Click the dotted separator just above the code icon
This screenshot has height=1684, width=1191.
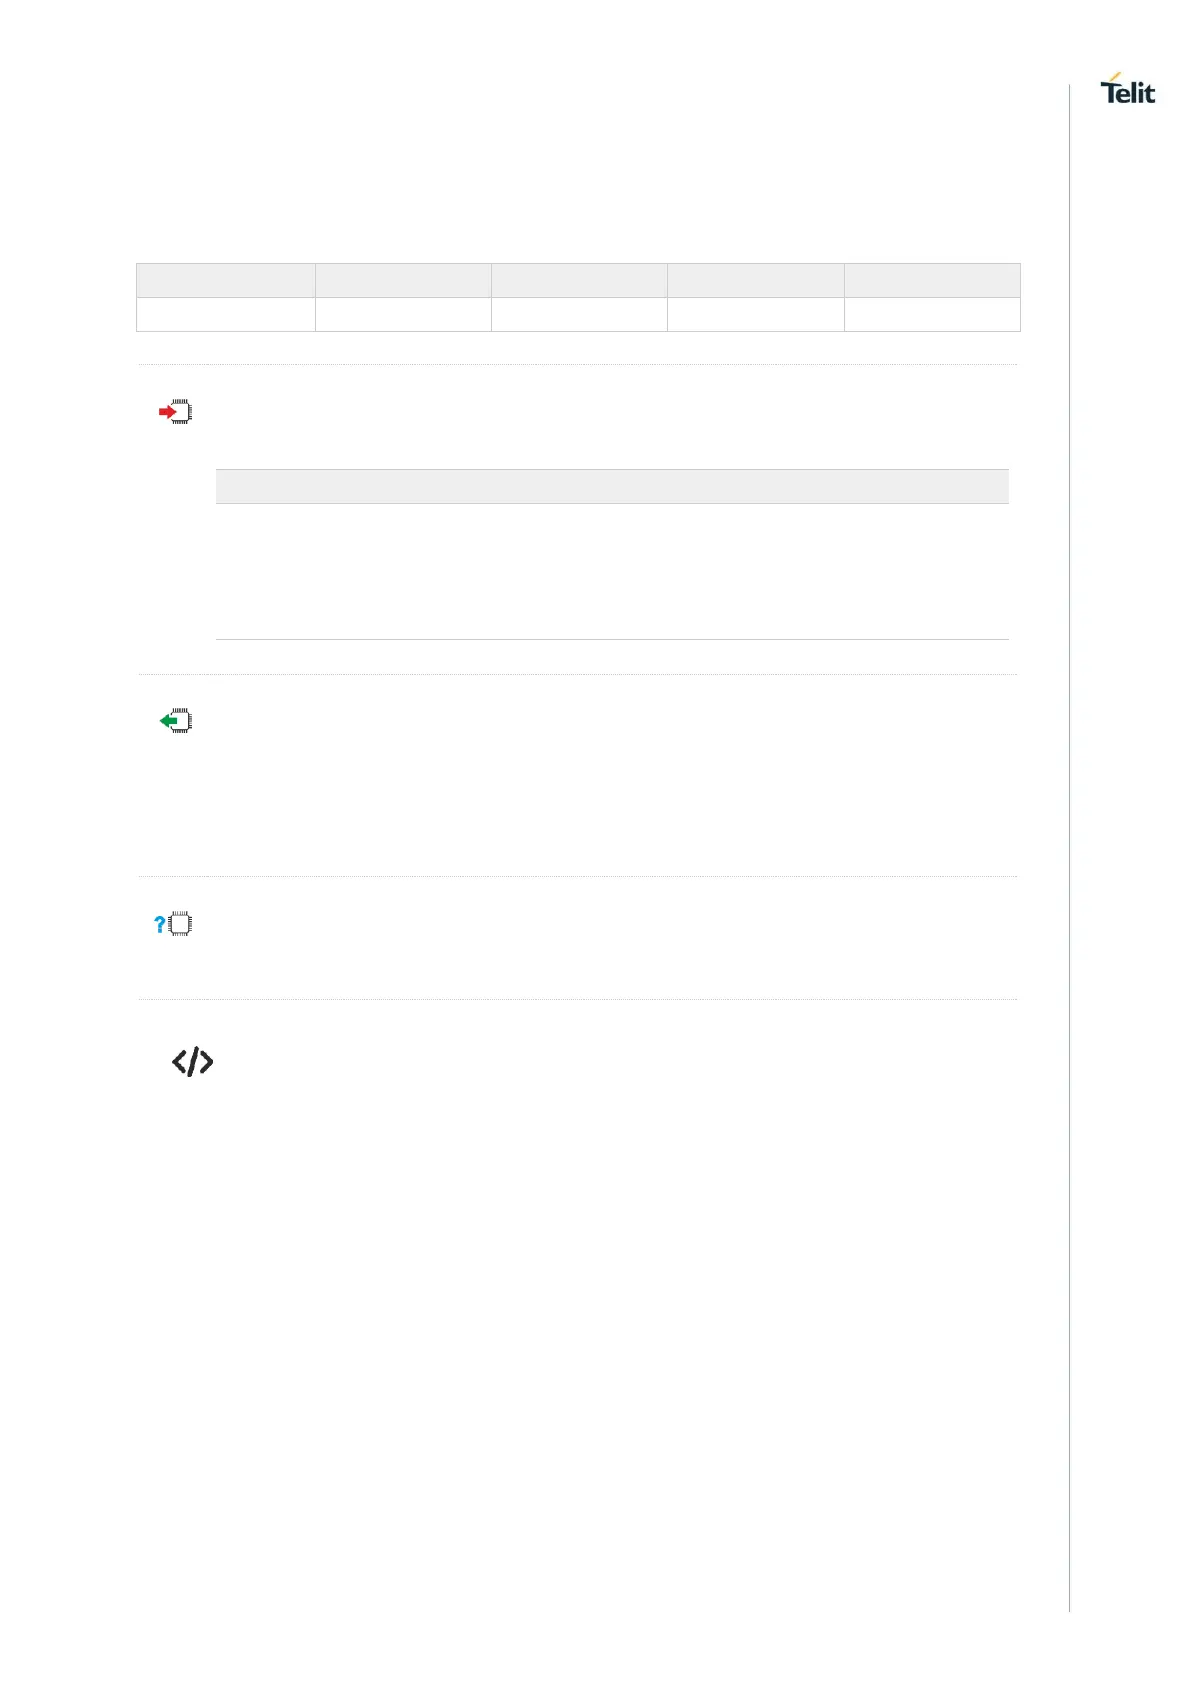pyautogui.click(x=577, y=999)
